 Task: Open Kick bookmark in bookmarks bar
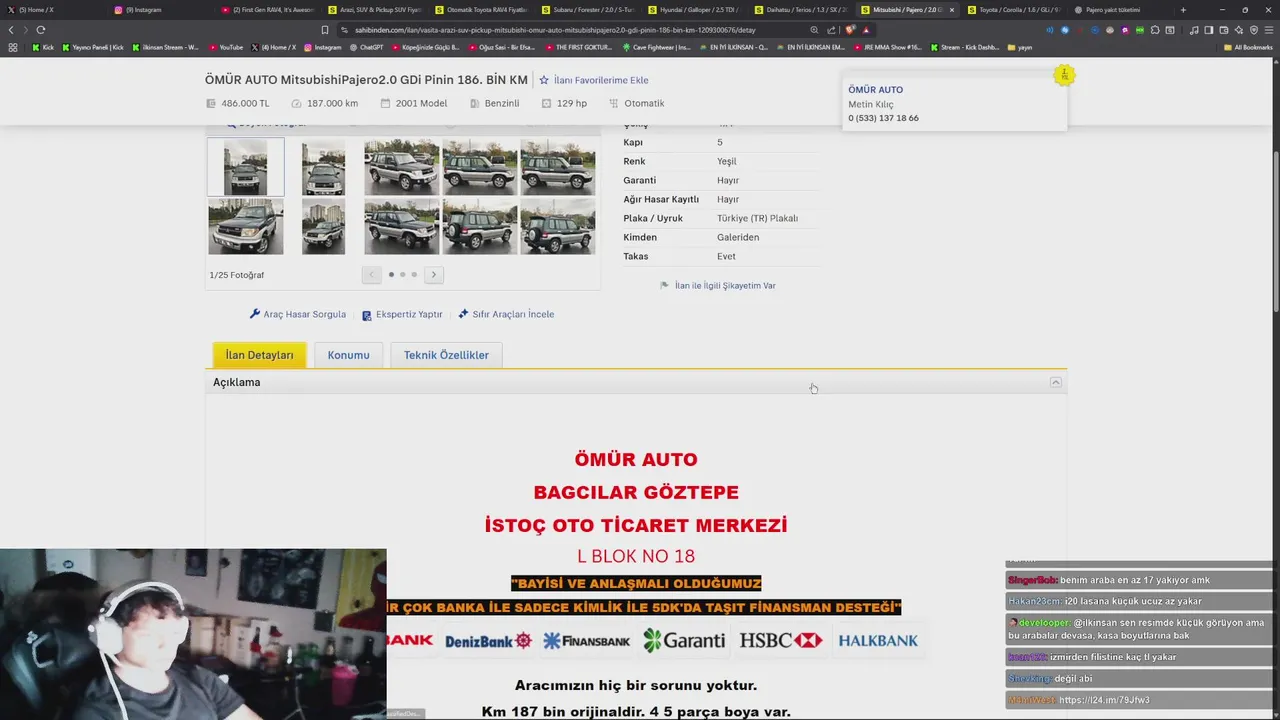click(42, 47)
